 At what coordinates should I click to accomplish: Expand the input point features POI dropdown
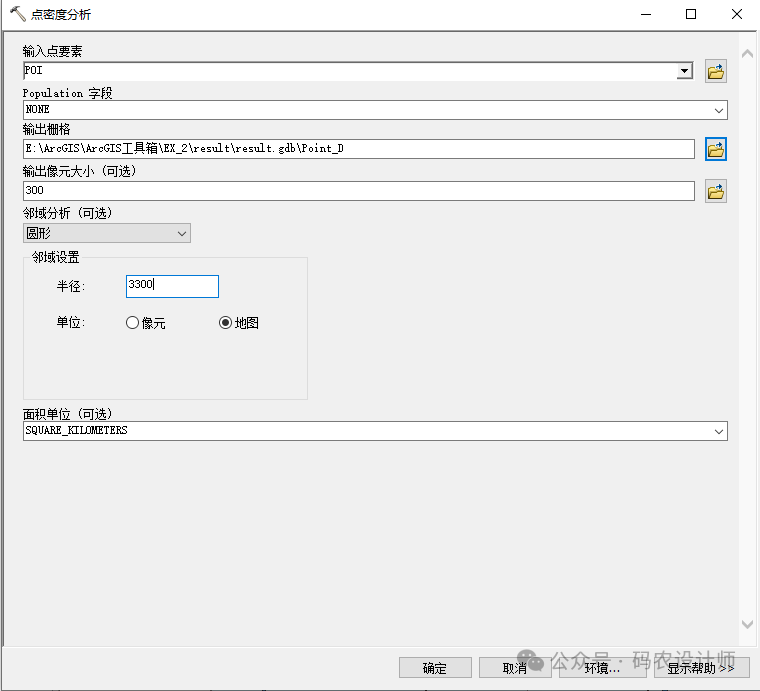pos(684,71)
